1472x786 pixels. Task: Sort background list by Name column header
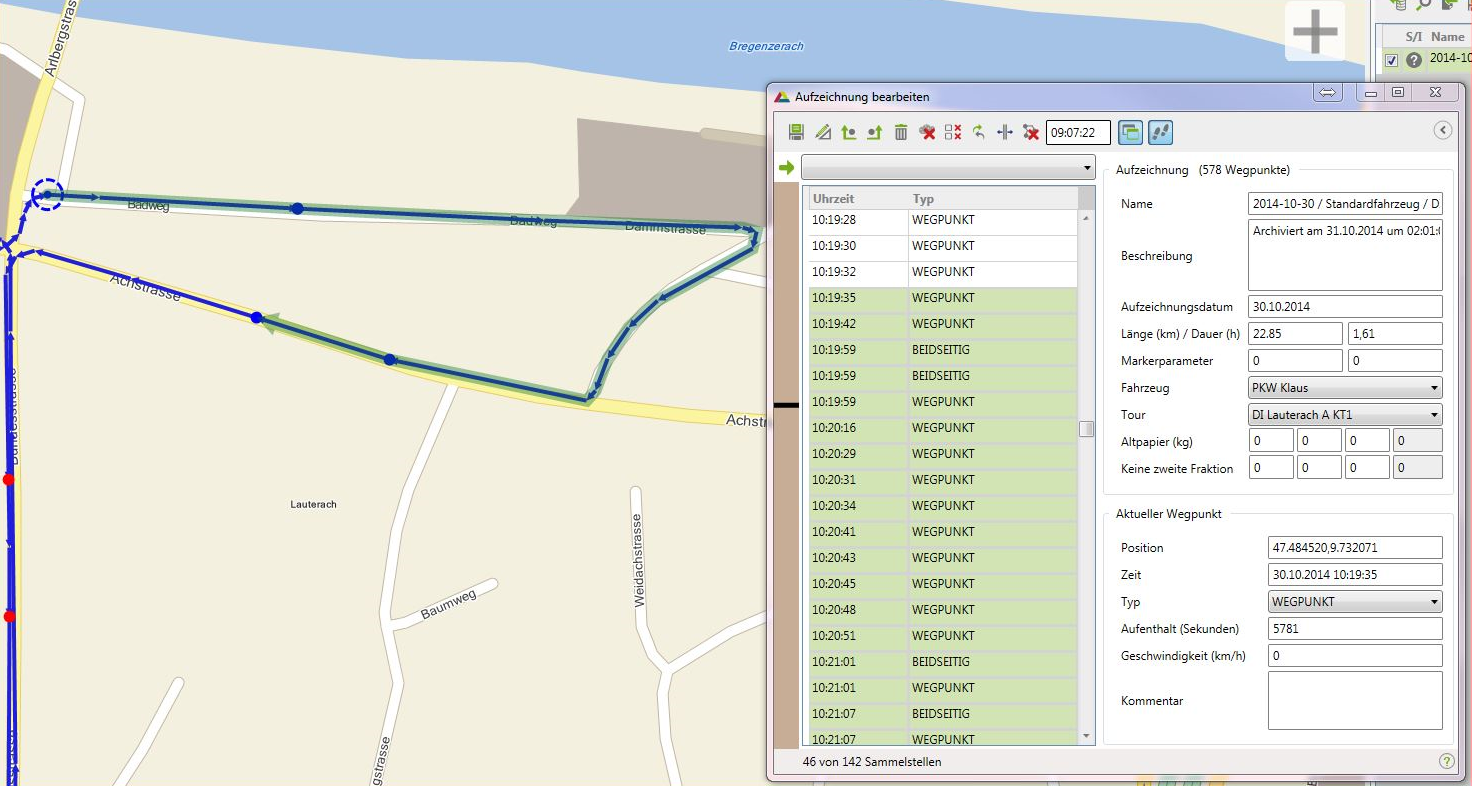(1447, 37)
